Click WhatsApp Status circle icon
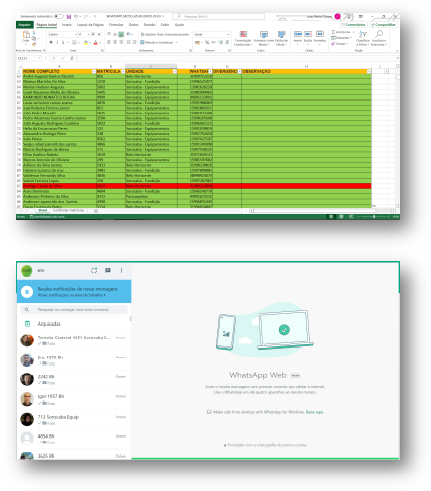 click(x=94, y=270)
